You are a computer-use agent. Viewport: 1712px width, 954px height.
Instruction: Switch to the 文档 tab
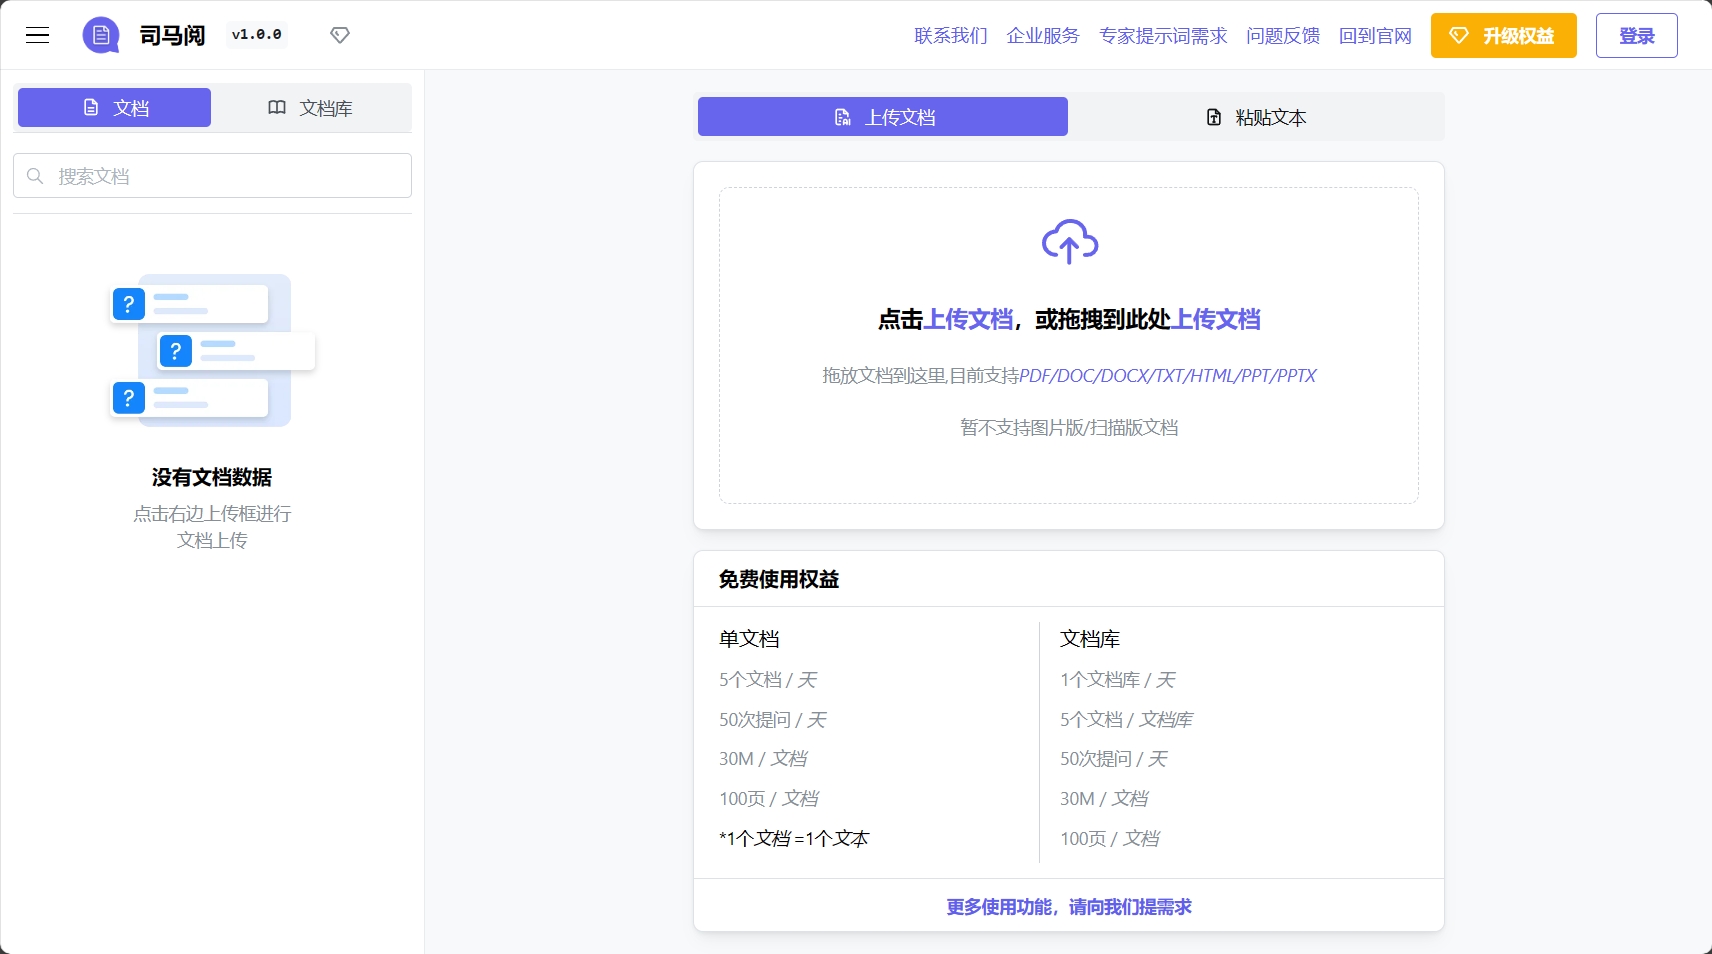click(115, 107)
